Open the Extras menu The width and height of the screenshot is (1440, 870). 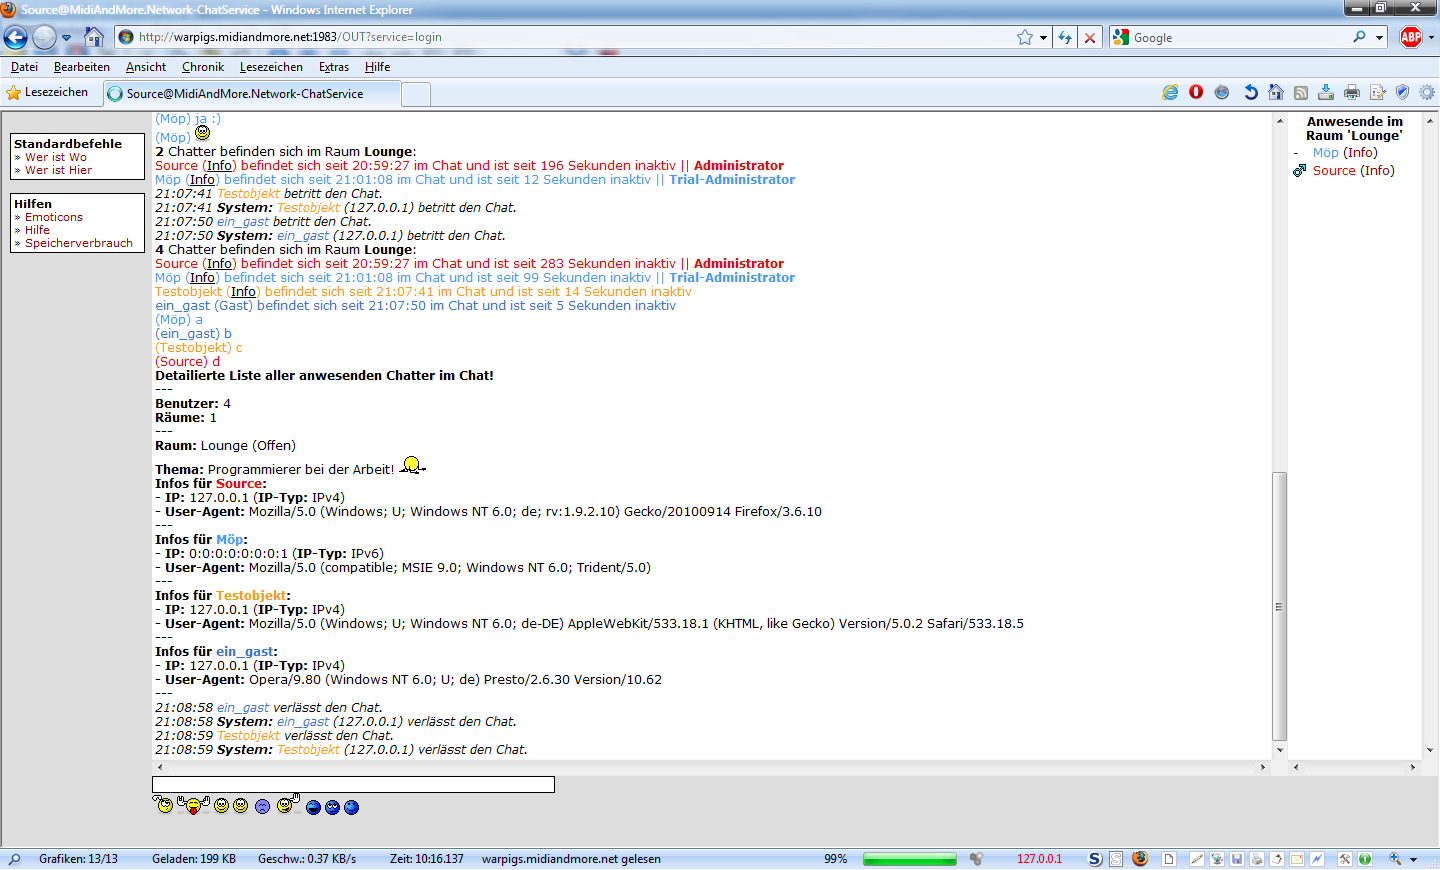[x=334, y=67]
